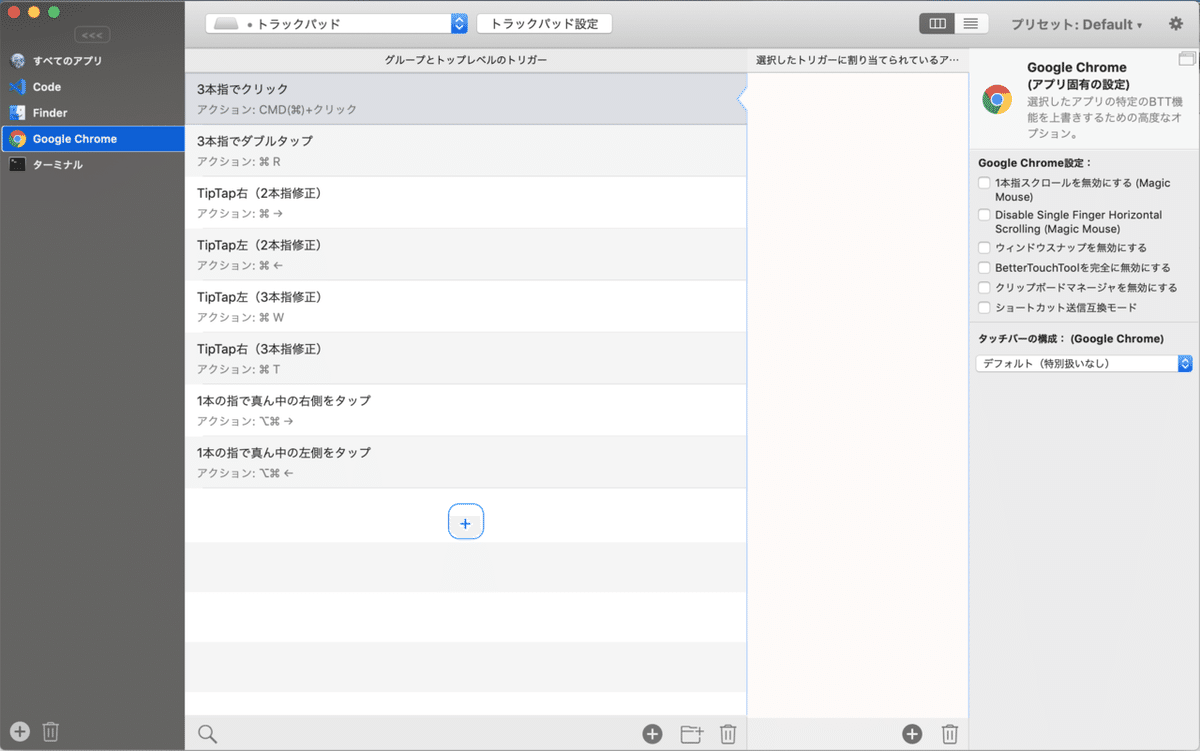Collapse the sidebar with the <<< button
This screenshot has height=751, width=1200.
(x=92, y=35)
